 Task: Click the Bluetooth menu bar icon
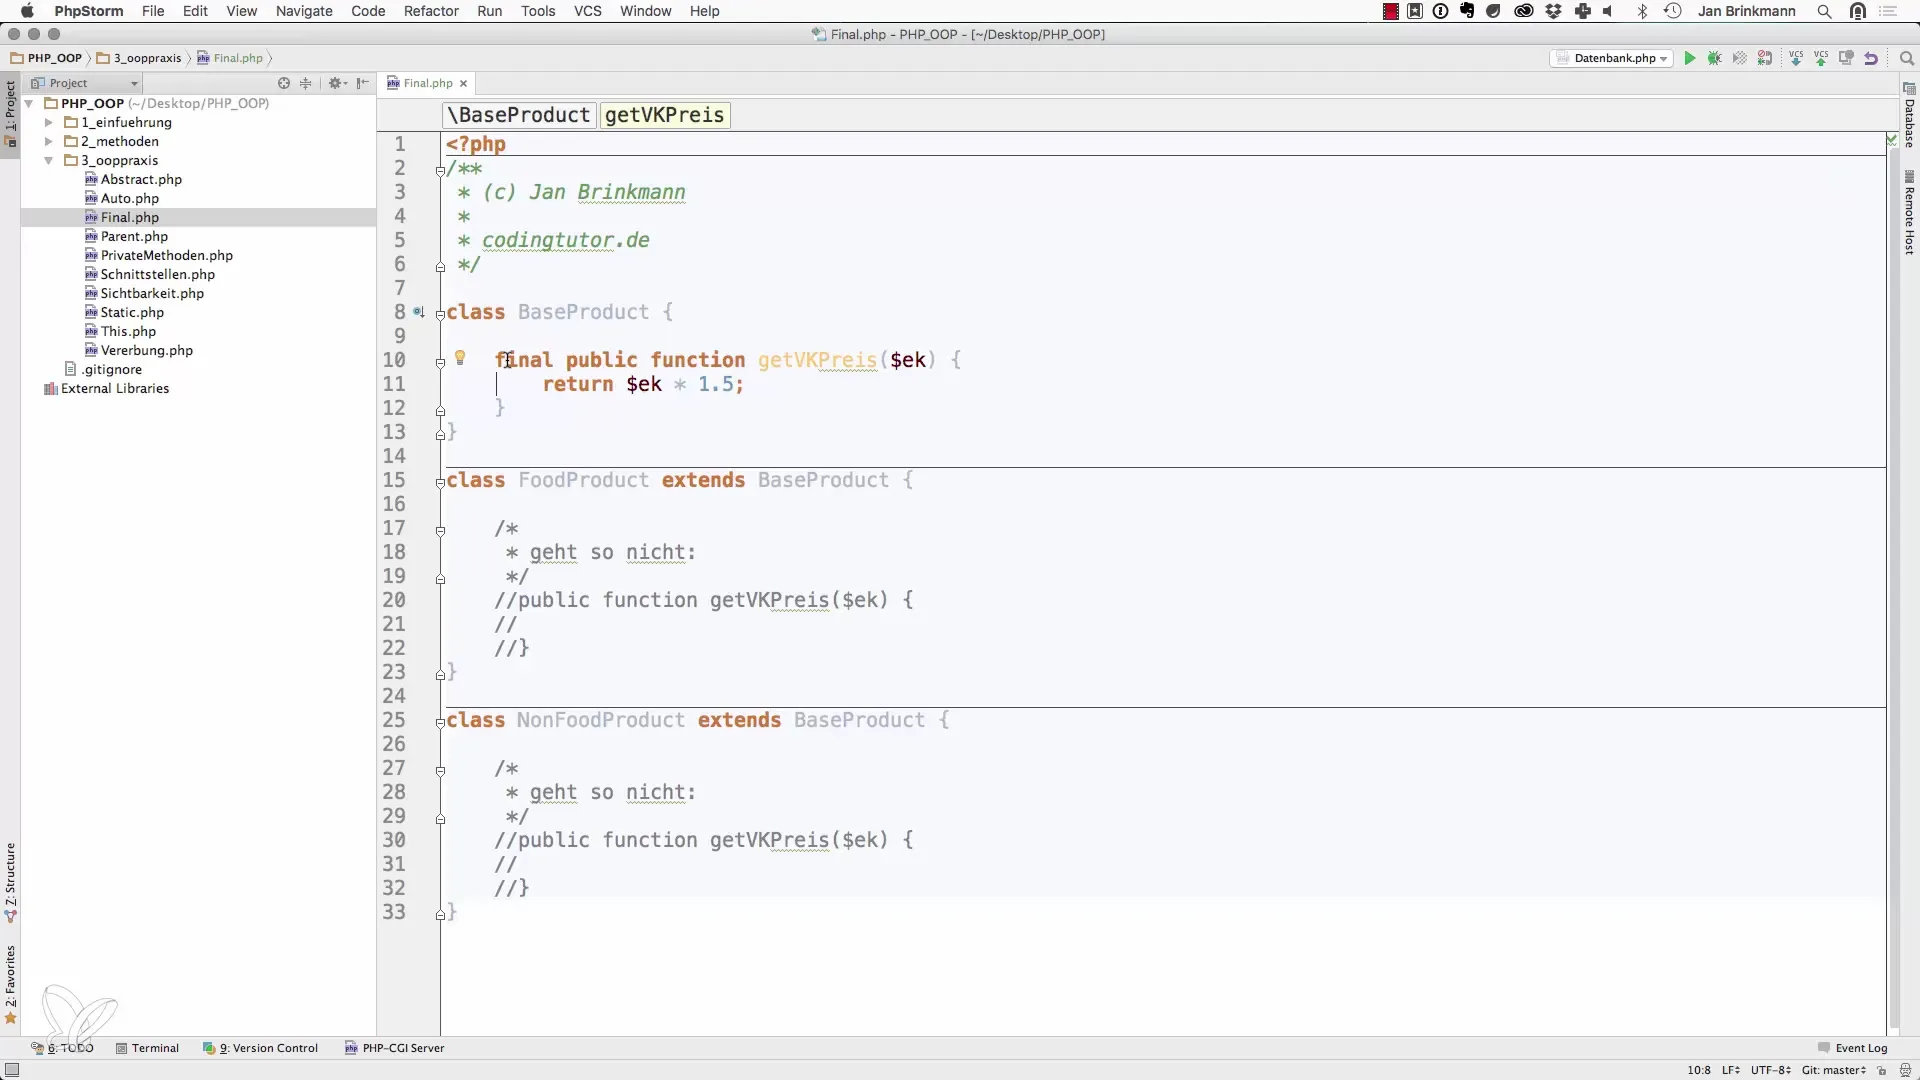[x=1642, y=11]
